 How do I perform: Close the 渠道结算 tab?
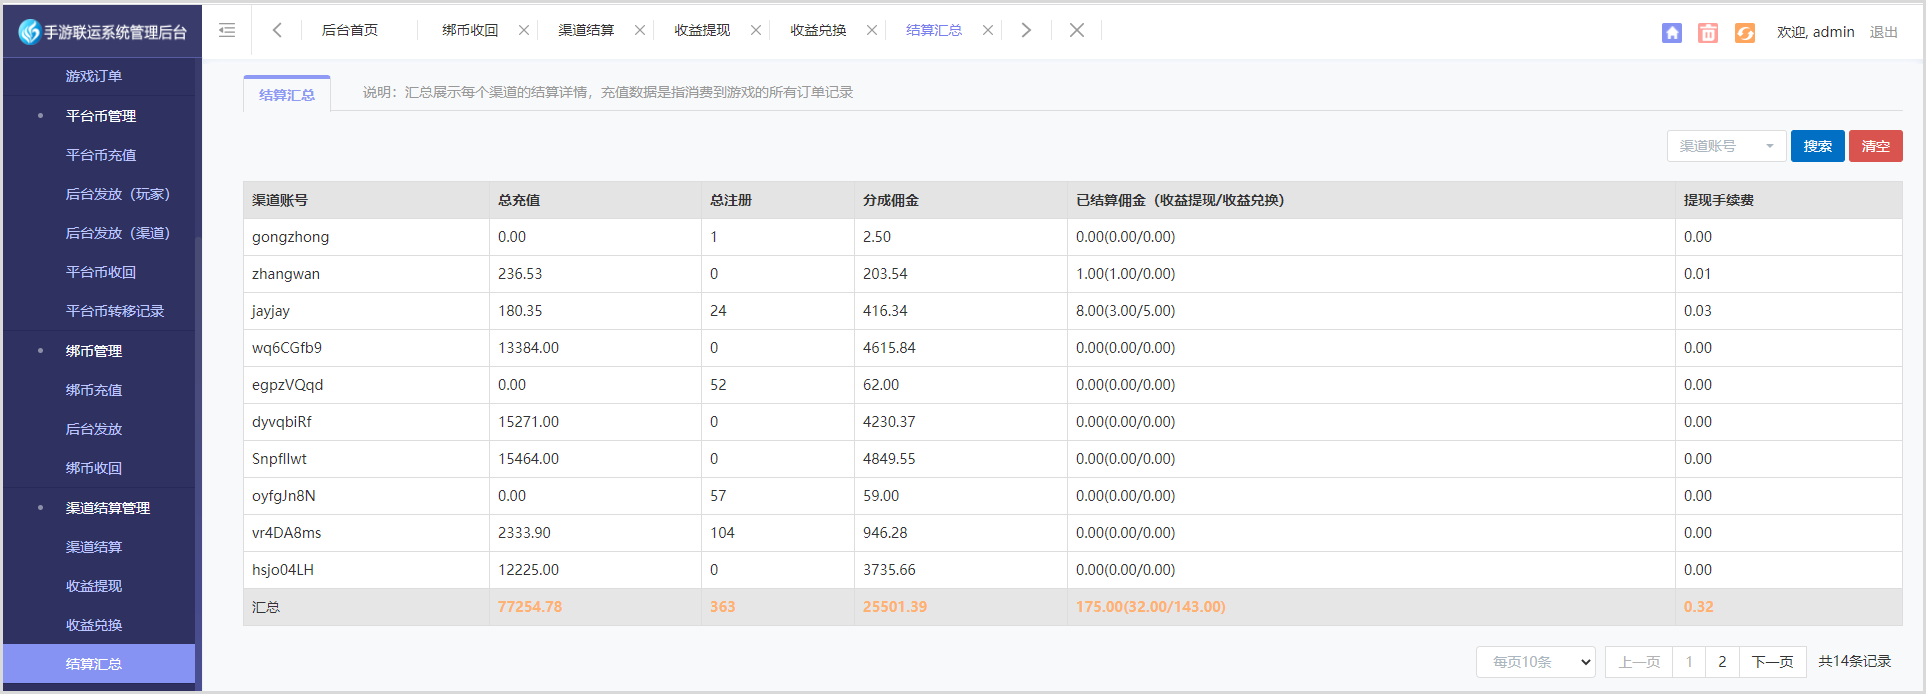(640, 30)
